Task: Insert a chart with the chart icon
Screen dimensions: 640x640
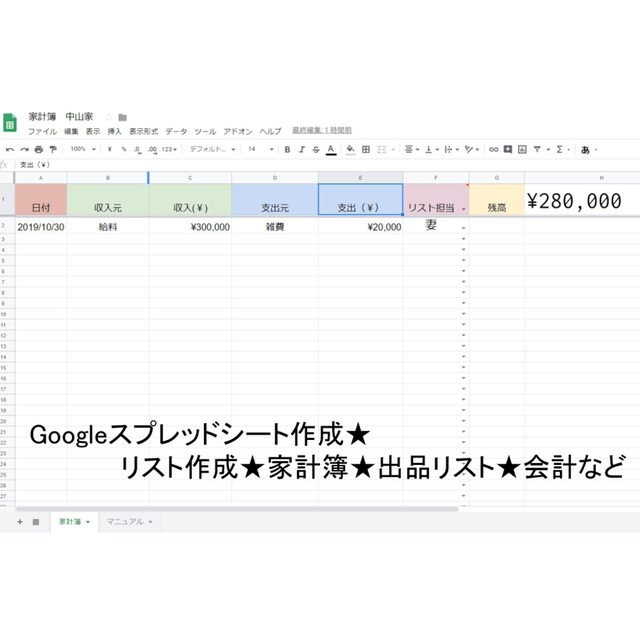Action: pos(522,149)
